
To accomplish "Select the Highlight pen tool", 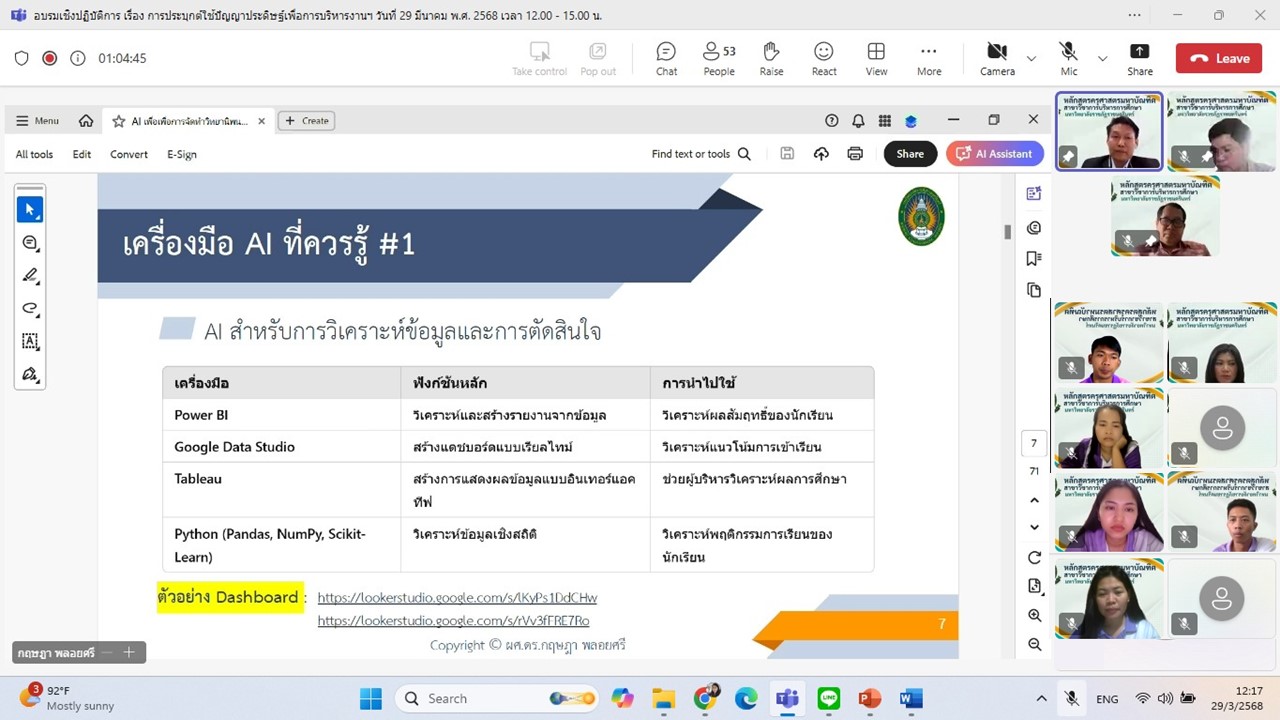I will pos(30,276).
